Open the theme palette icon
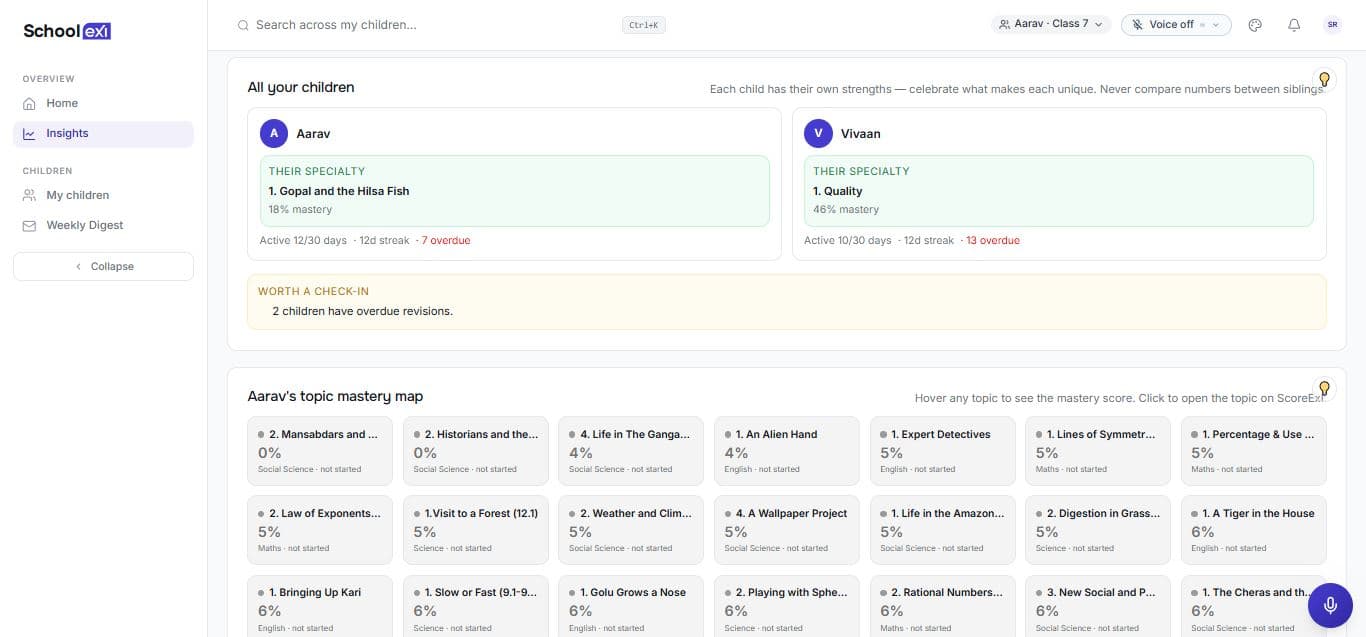1366x637 pixels. 1256,25
